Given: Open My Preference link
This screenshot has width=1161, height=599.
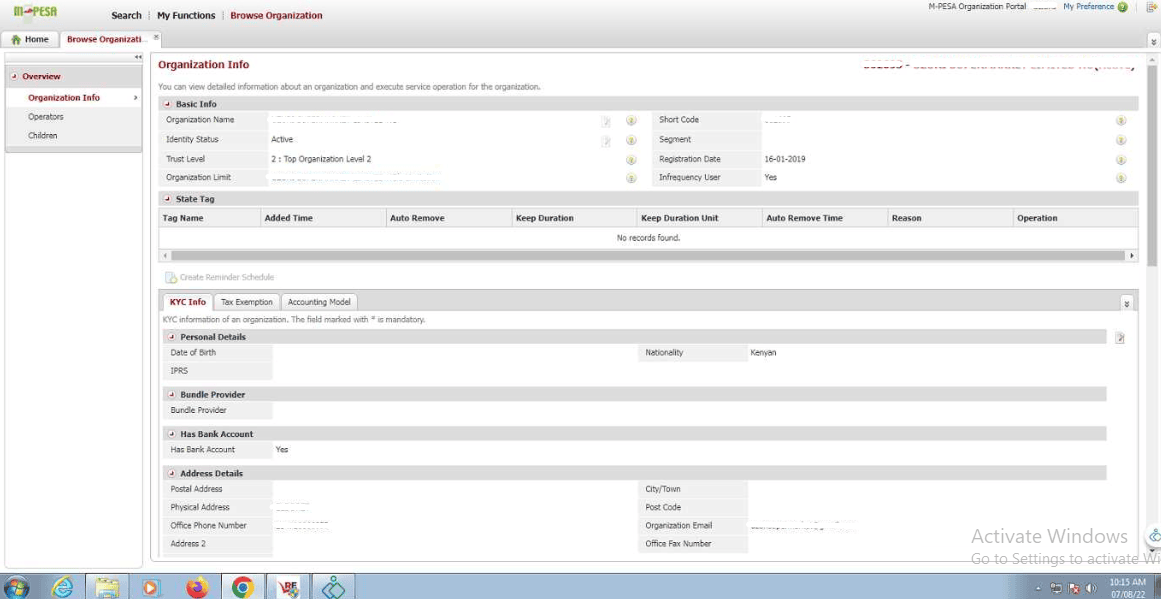Looking at the screenshot, I should coord(1088,7).
